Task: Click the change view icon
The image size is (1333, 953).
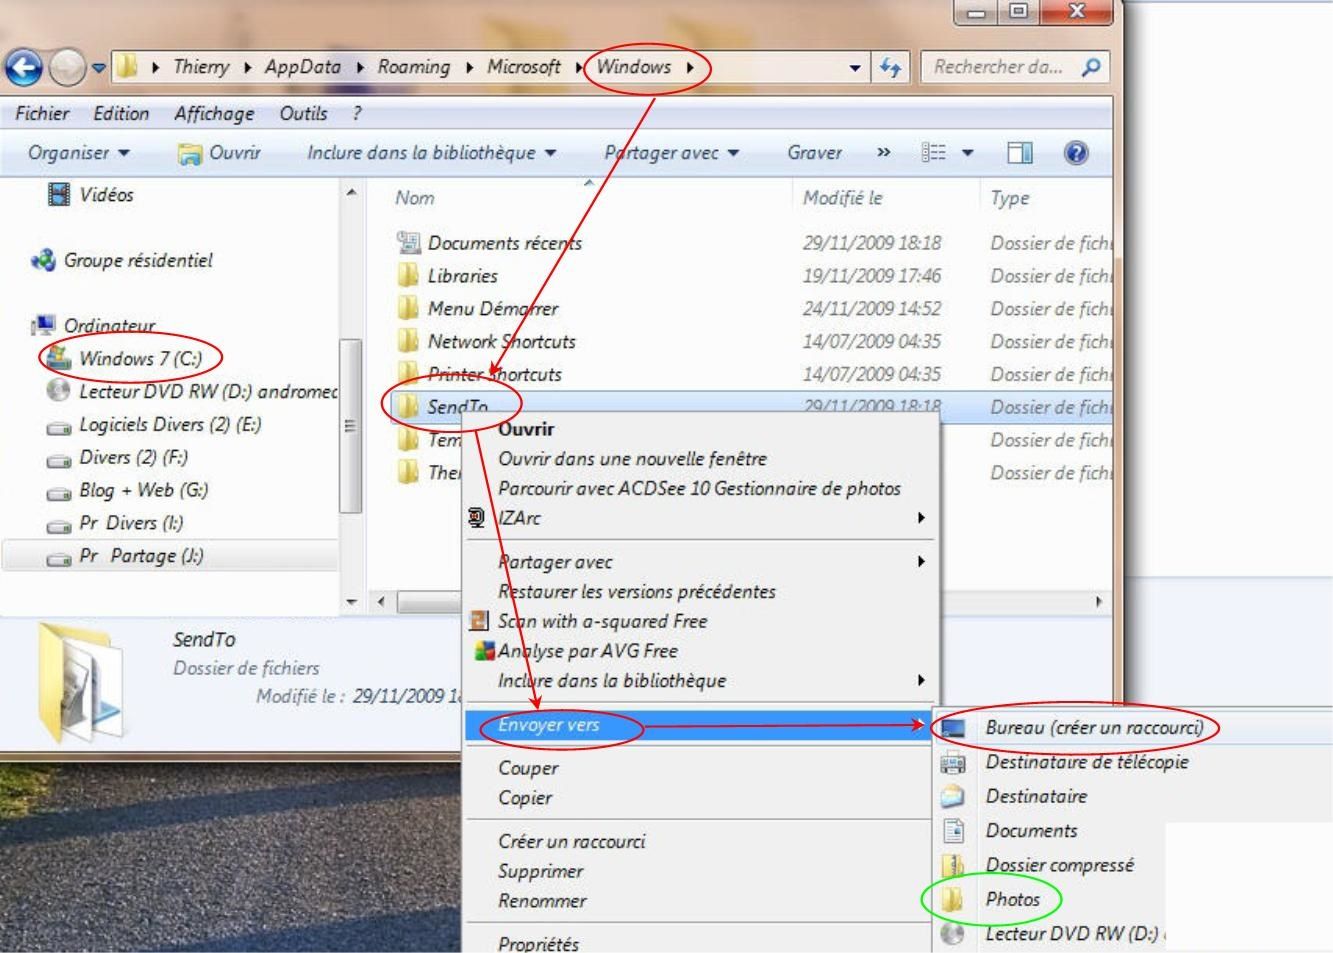Action: click(933, 152)
